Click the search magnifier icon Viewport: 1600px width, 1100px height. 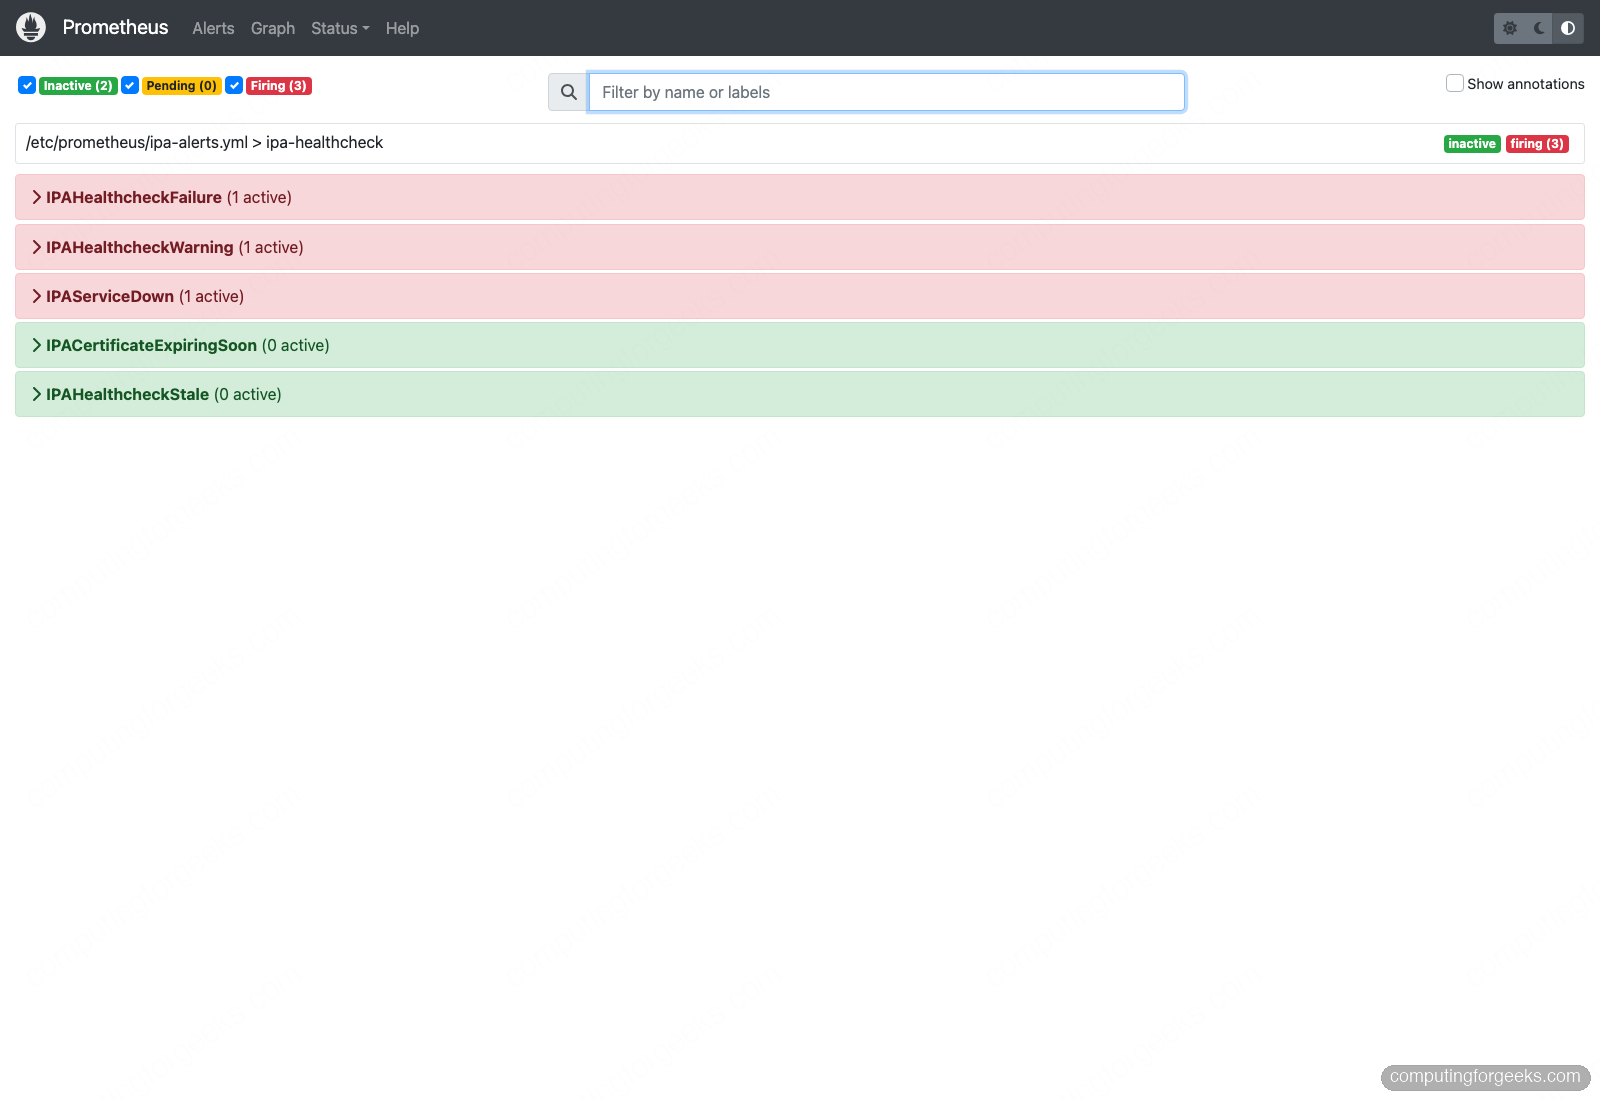click(x=568, y=92)
